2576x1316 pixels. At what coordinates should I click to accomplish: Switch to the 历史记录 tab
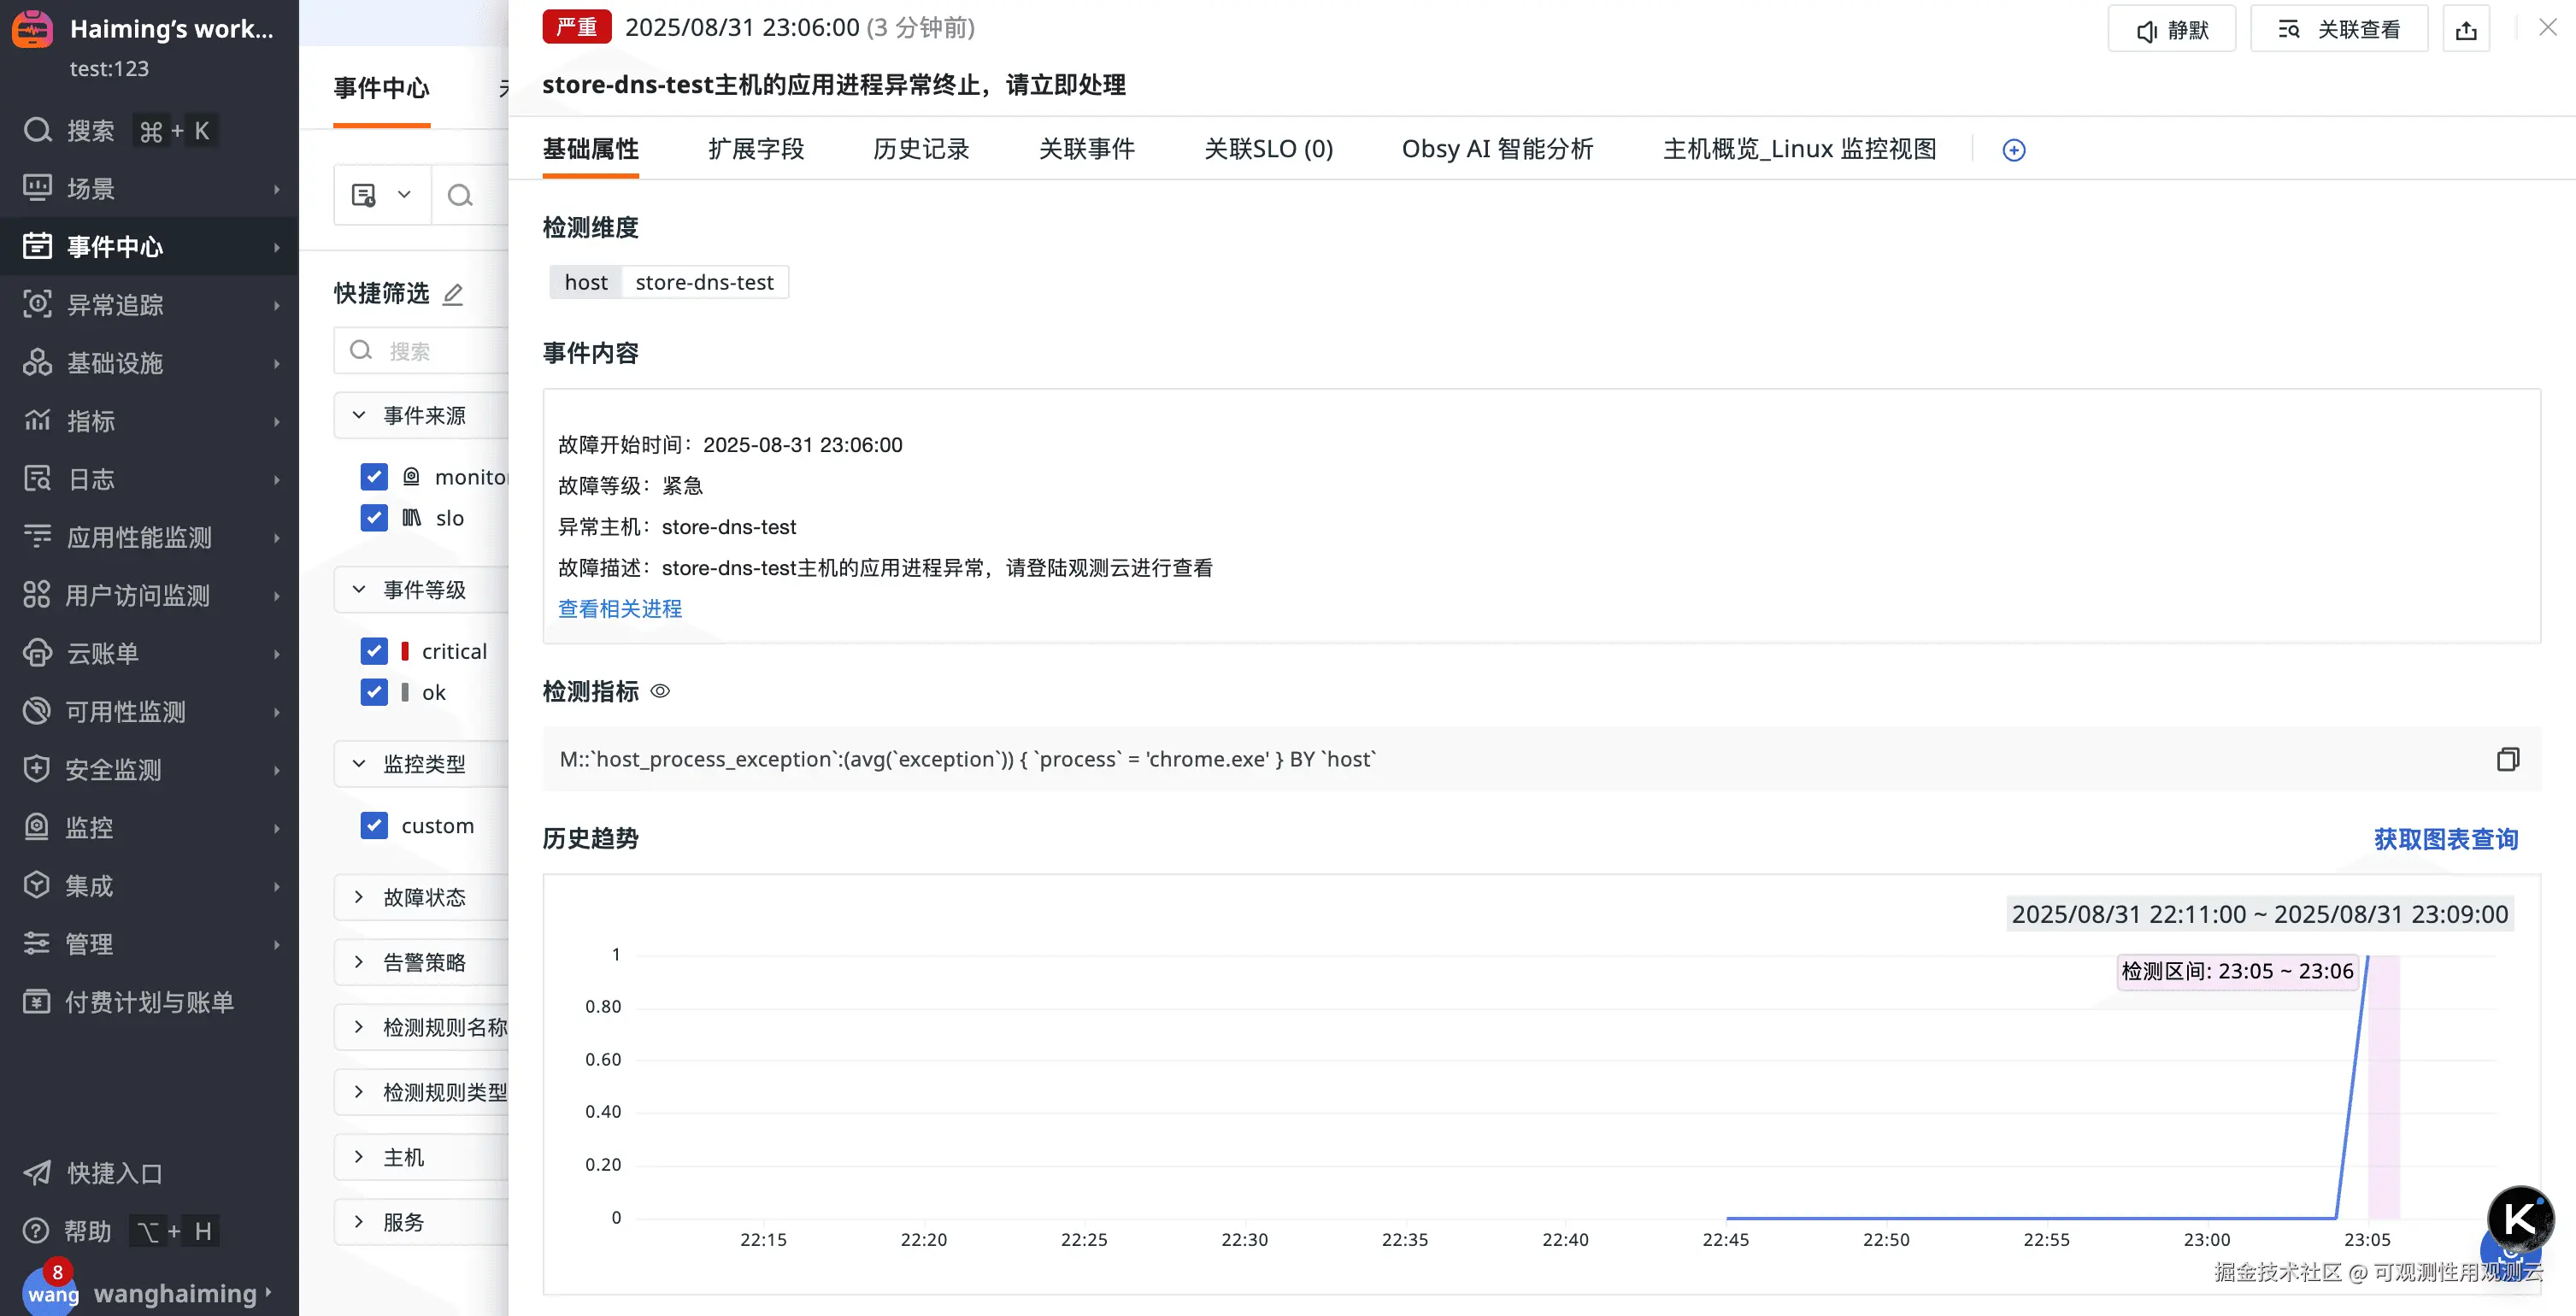(x=920, y=149)
